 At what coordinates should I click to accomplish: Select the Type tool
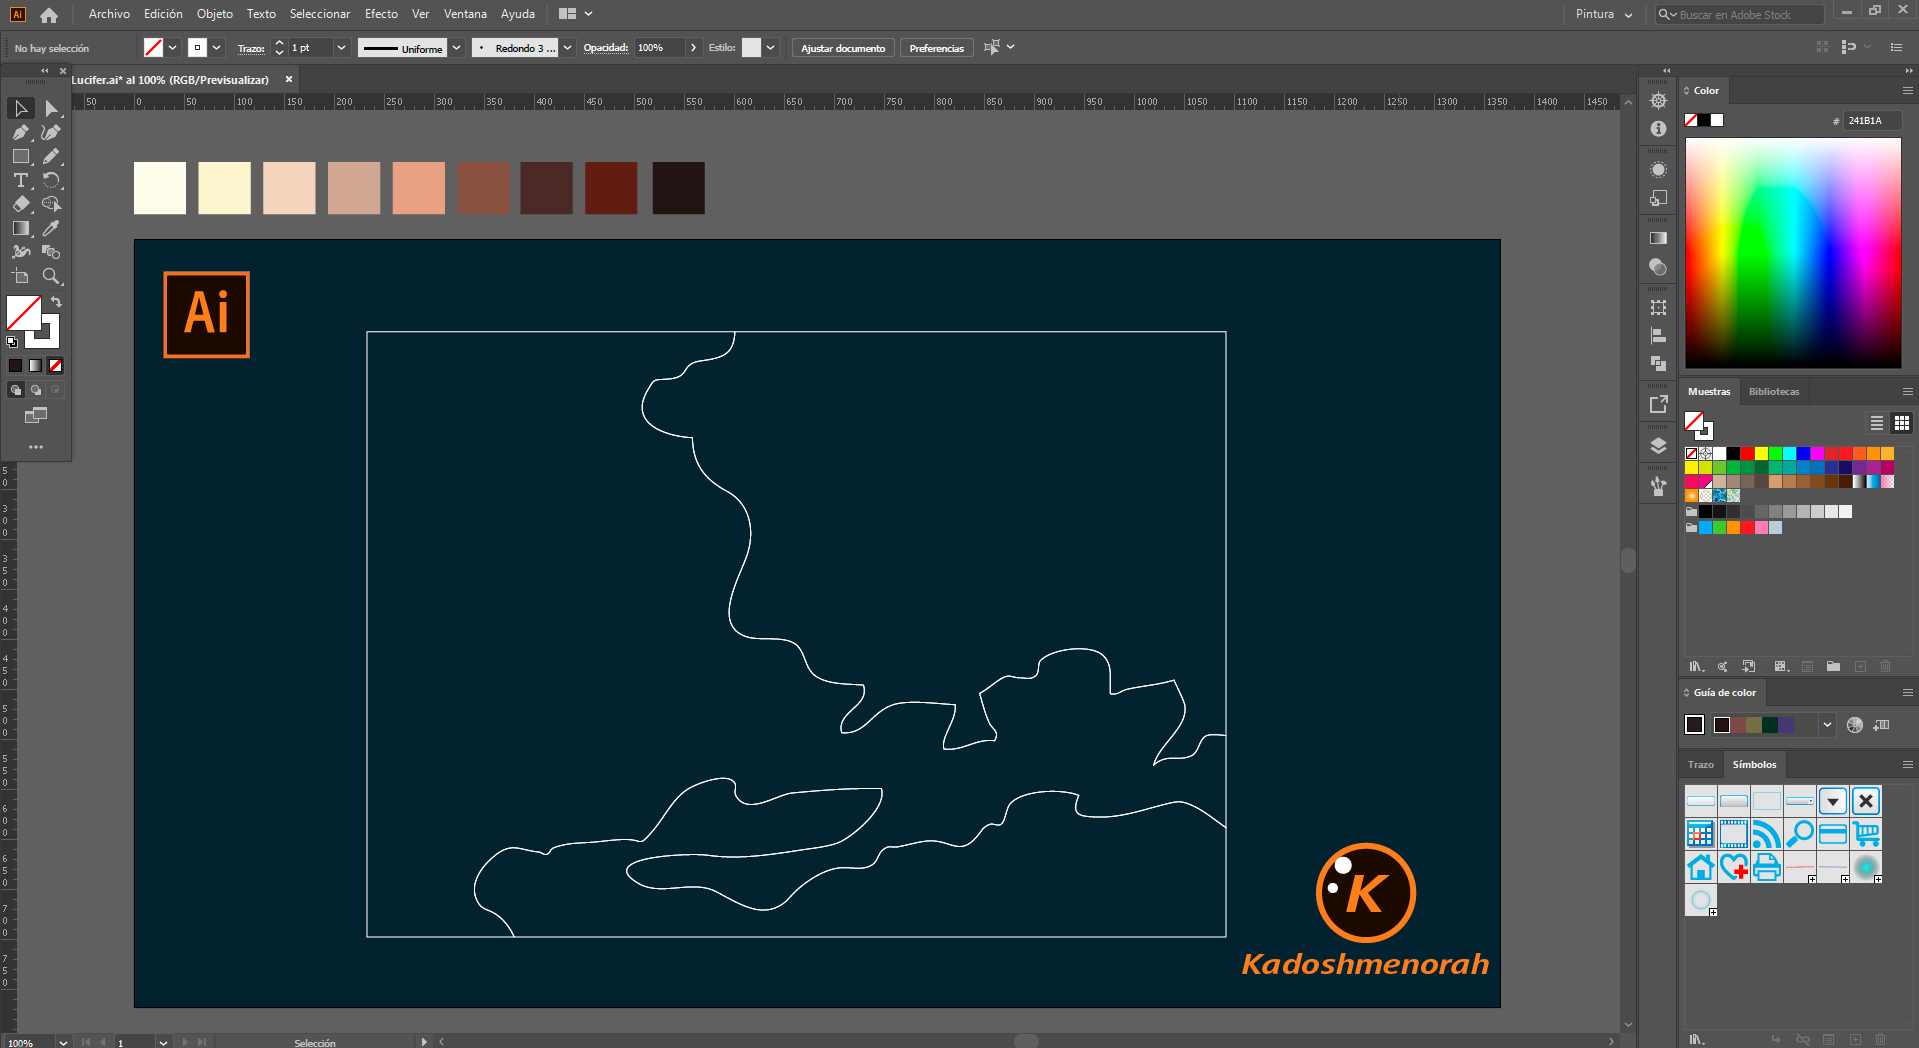[x=21, y=180]
